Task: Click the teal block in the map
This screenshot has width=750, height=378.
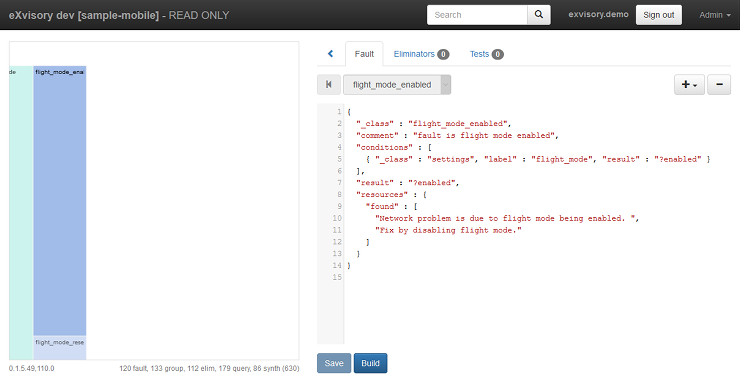Action: (21, 213)
